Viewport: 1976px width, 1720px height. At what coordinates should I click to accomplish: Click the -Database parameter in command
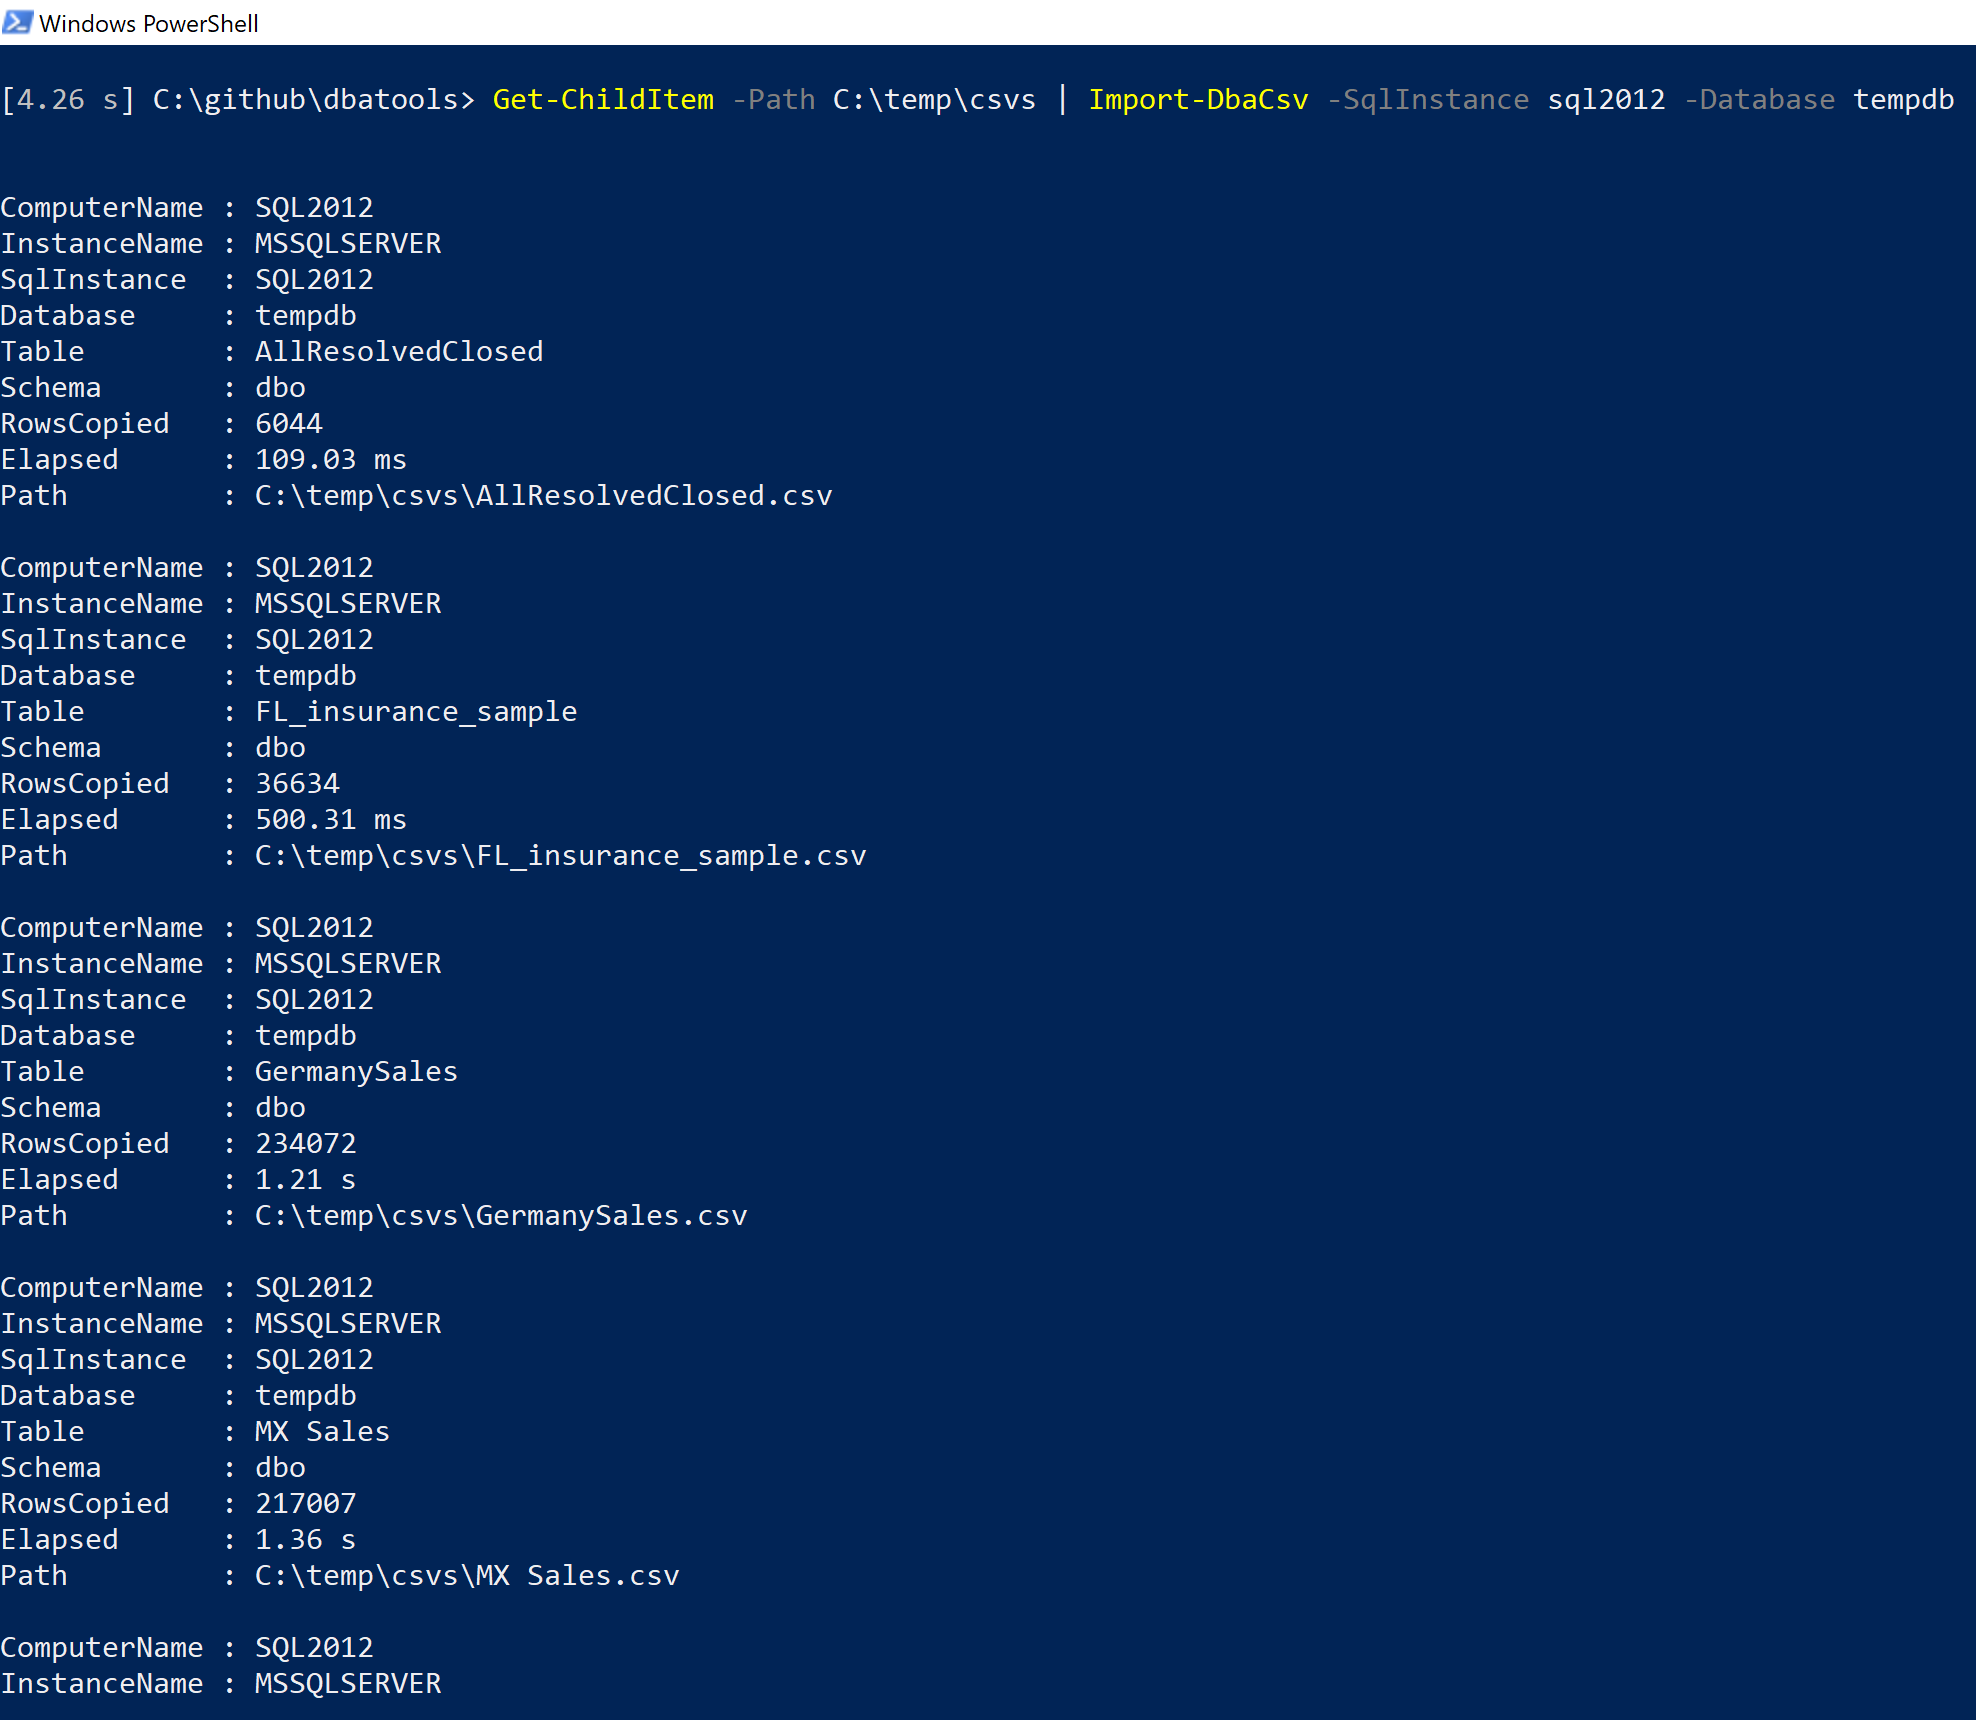click(1759, 100)
